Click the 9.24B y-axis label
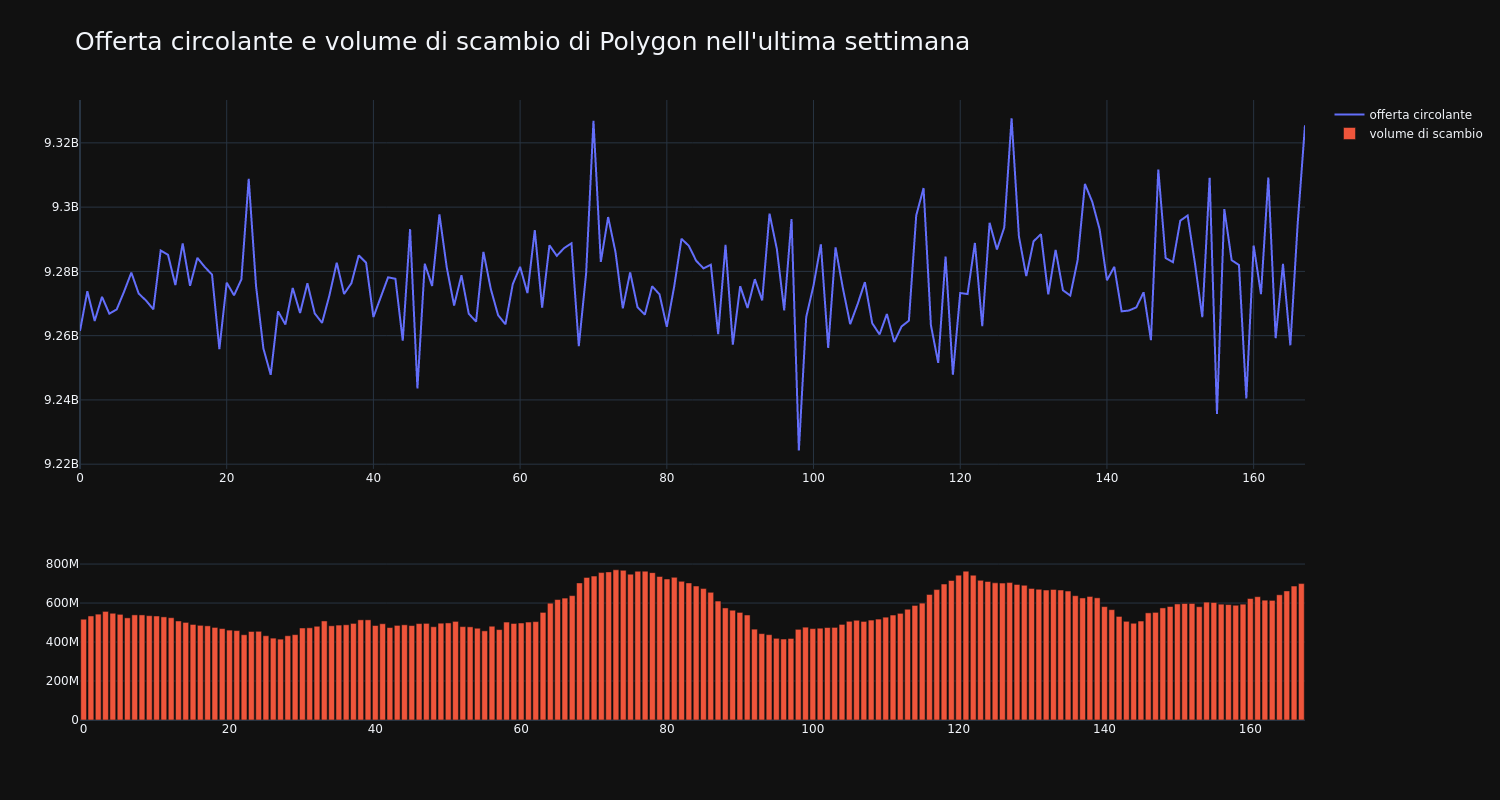The height and width of the screenshot is (800, 1500). [61, 400]
